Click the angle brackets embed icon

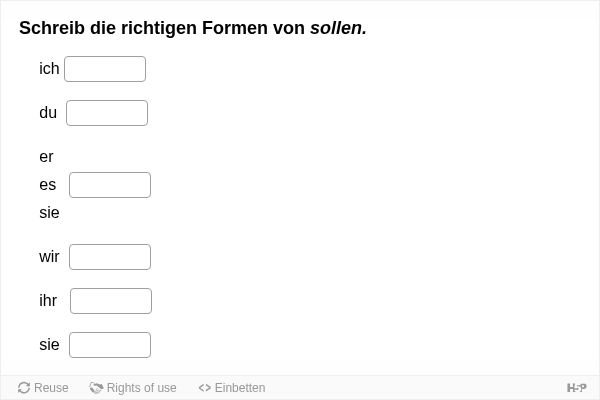(x=205, y=388)
